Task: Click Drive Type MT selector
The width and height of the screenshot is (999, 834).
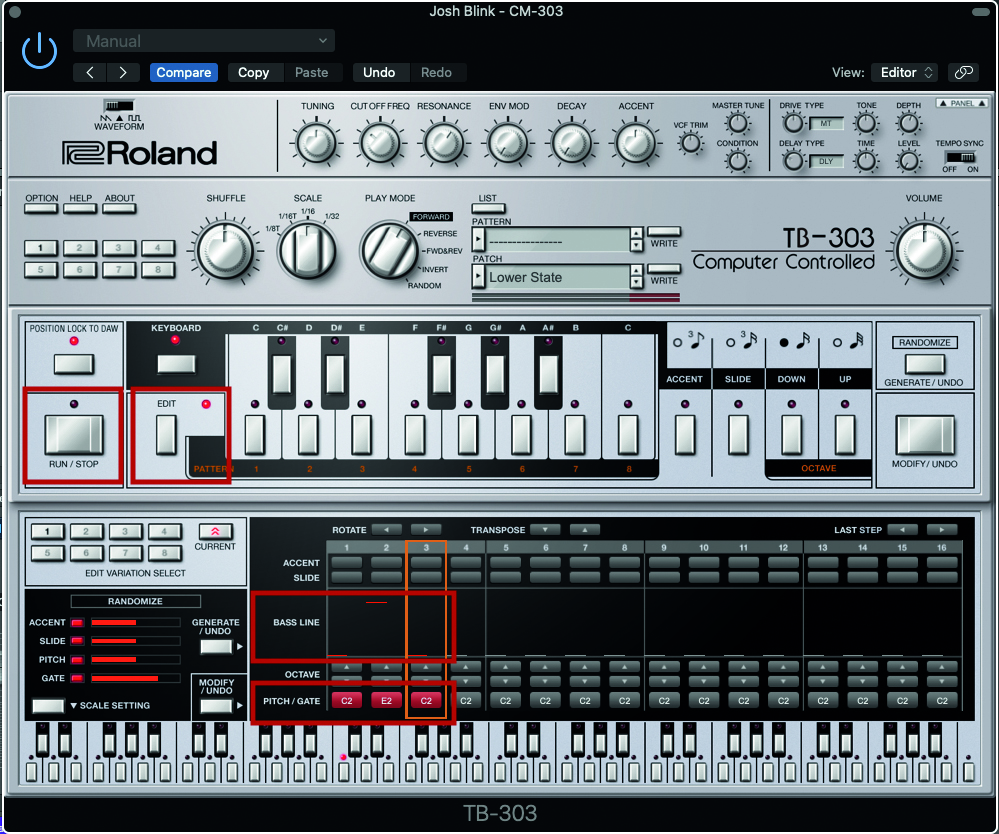Action: (x=826, y=124)
